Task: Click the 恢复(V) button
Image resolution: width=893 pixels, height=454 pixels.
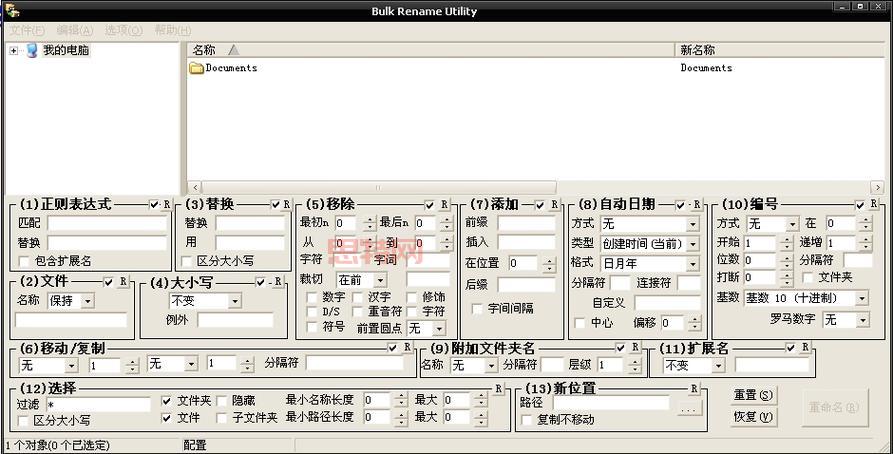Action: (753, 416)
